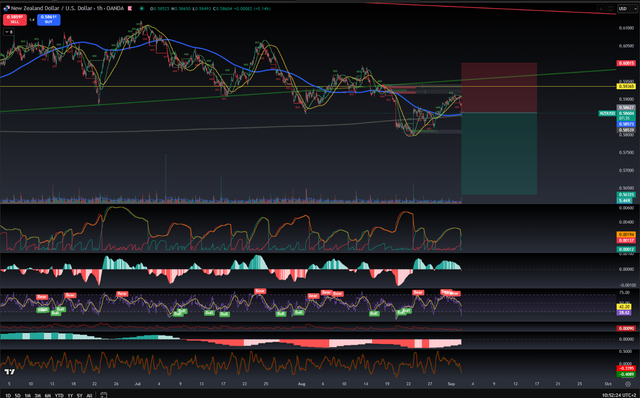Select the teal profit zone of the short position
This screenshot has height=398, width=640.
point(499,153)
